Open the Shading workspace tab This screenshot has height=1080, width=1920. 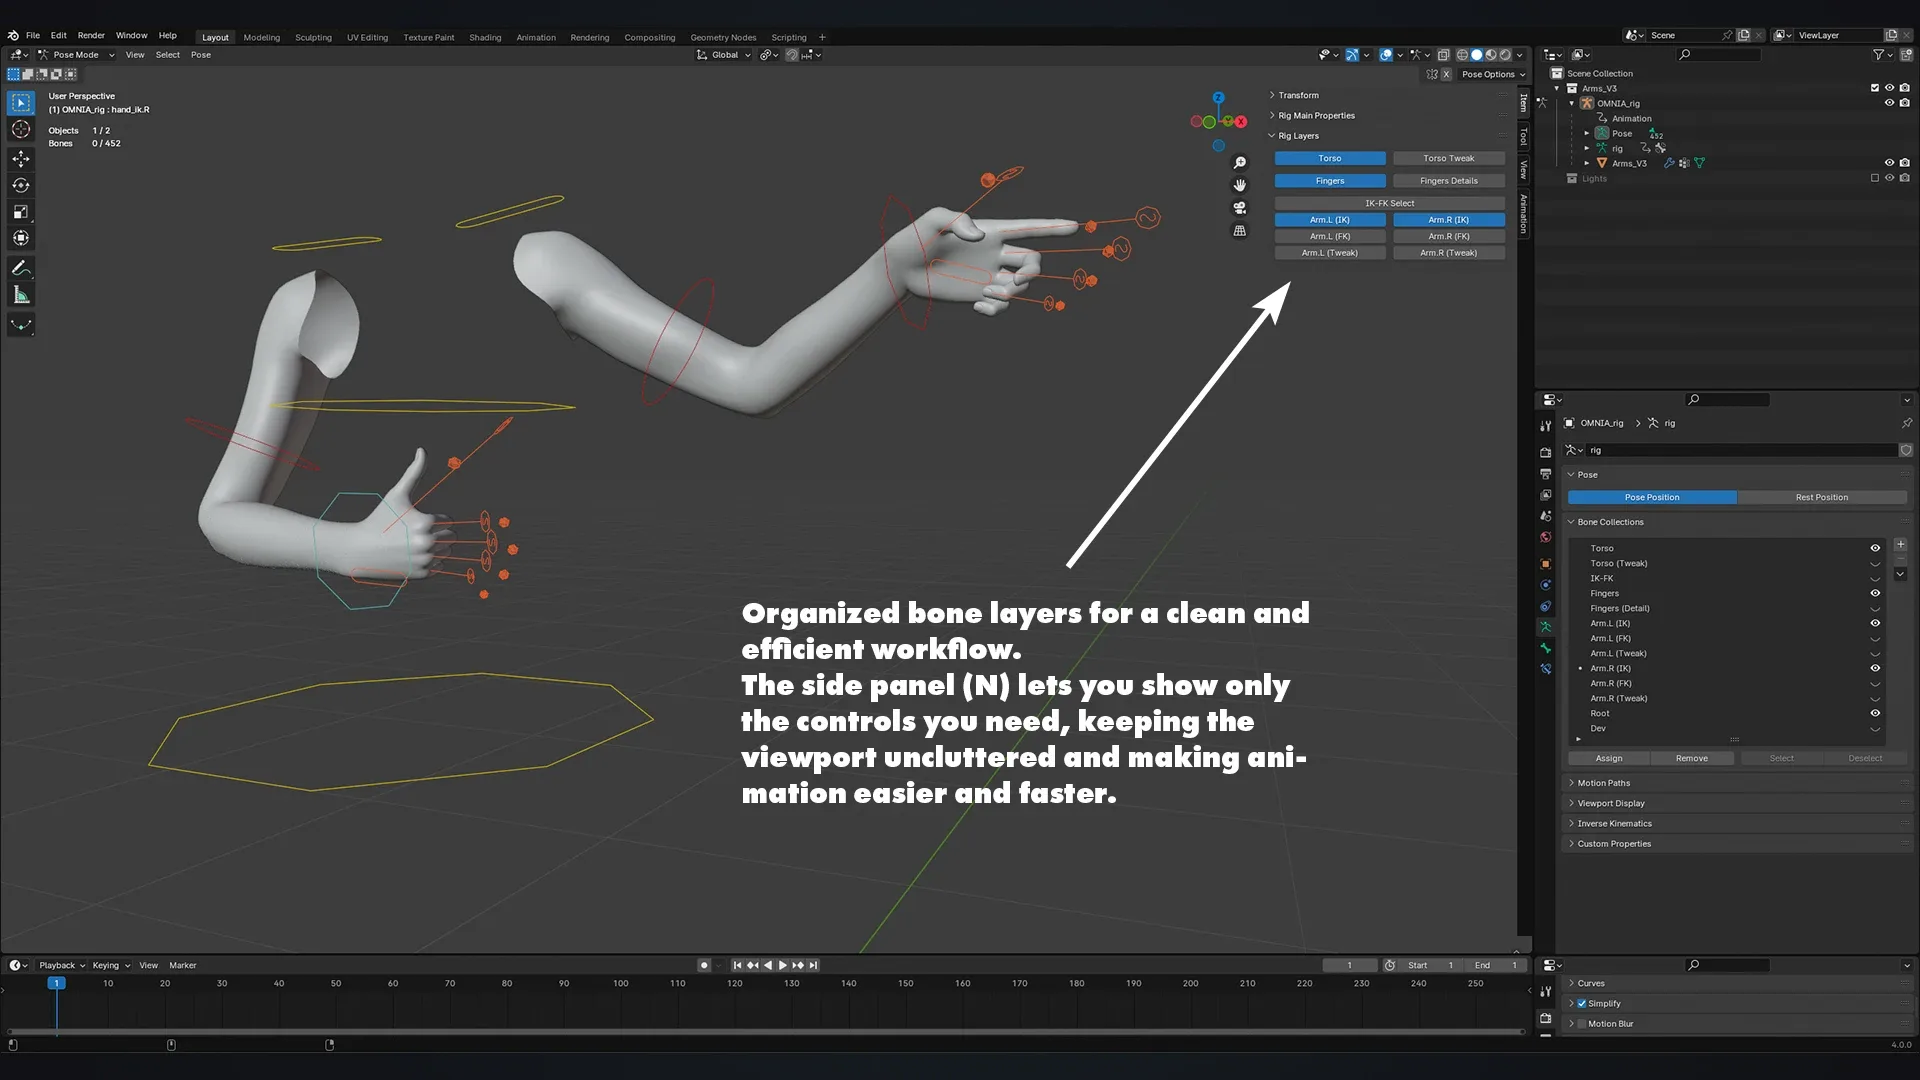click(485, 37)
